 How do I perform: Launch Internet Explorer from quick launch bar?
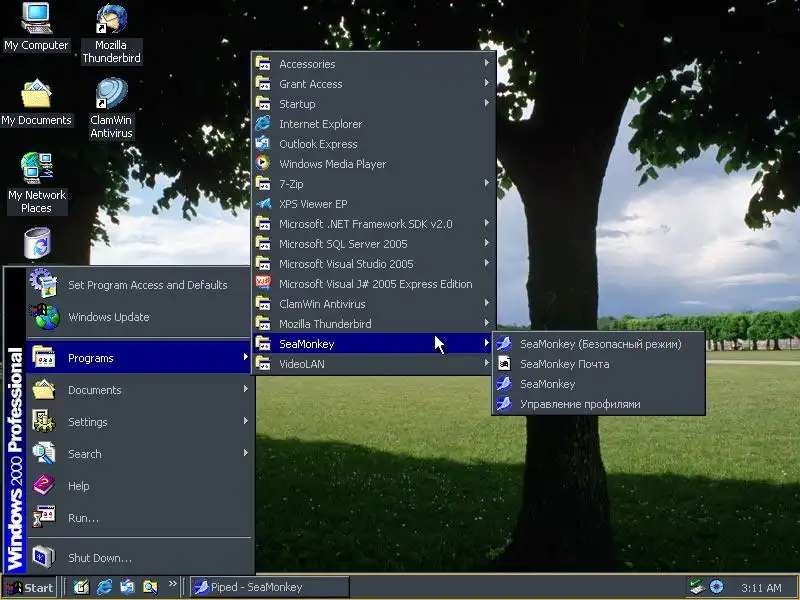[x=105, y=587]
